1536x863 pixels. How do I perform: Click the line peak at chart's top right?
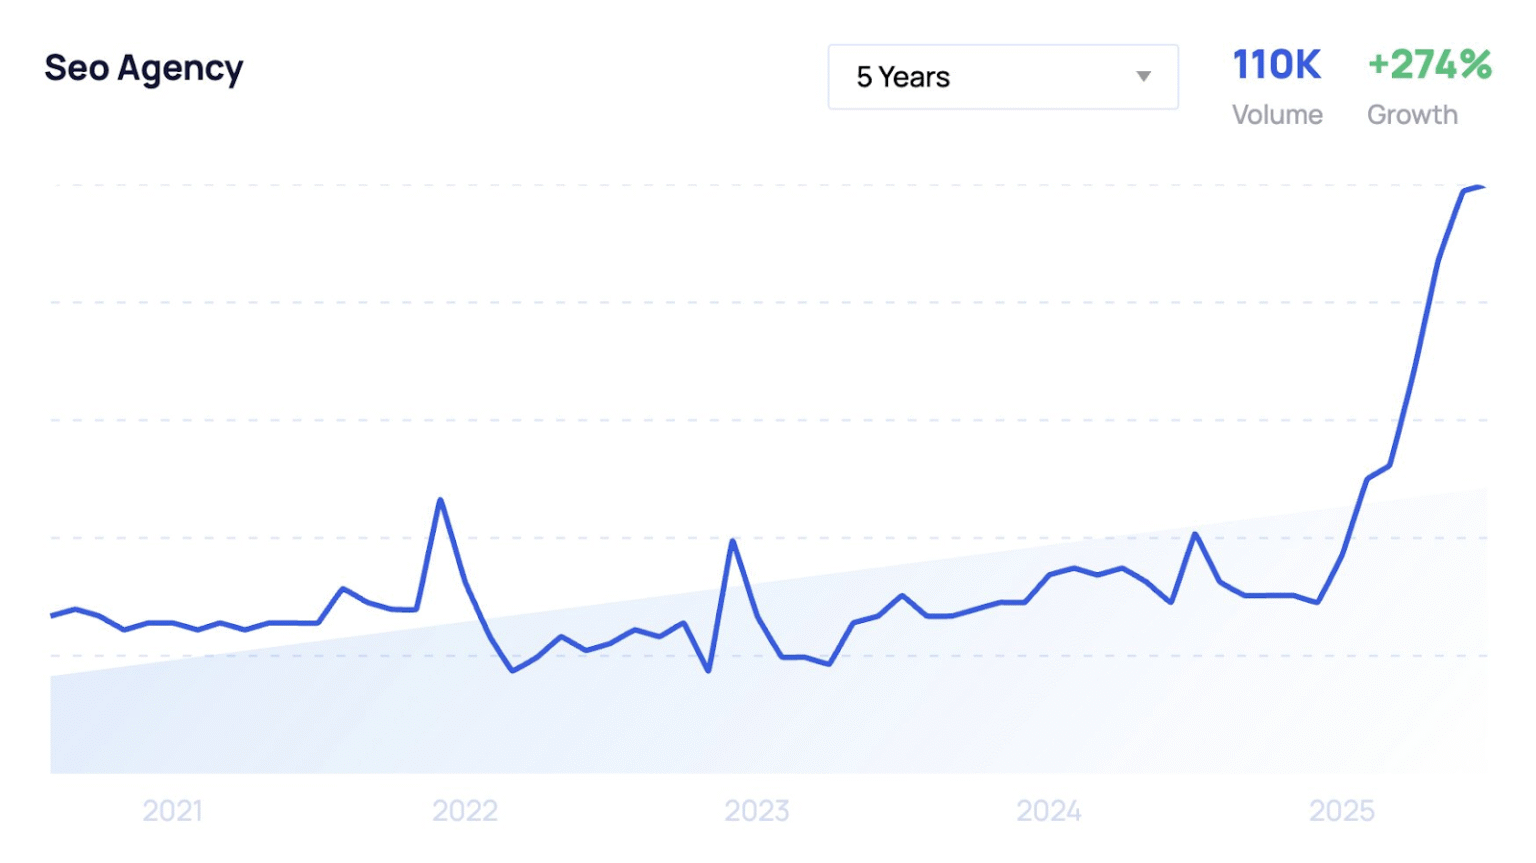1478,187
